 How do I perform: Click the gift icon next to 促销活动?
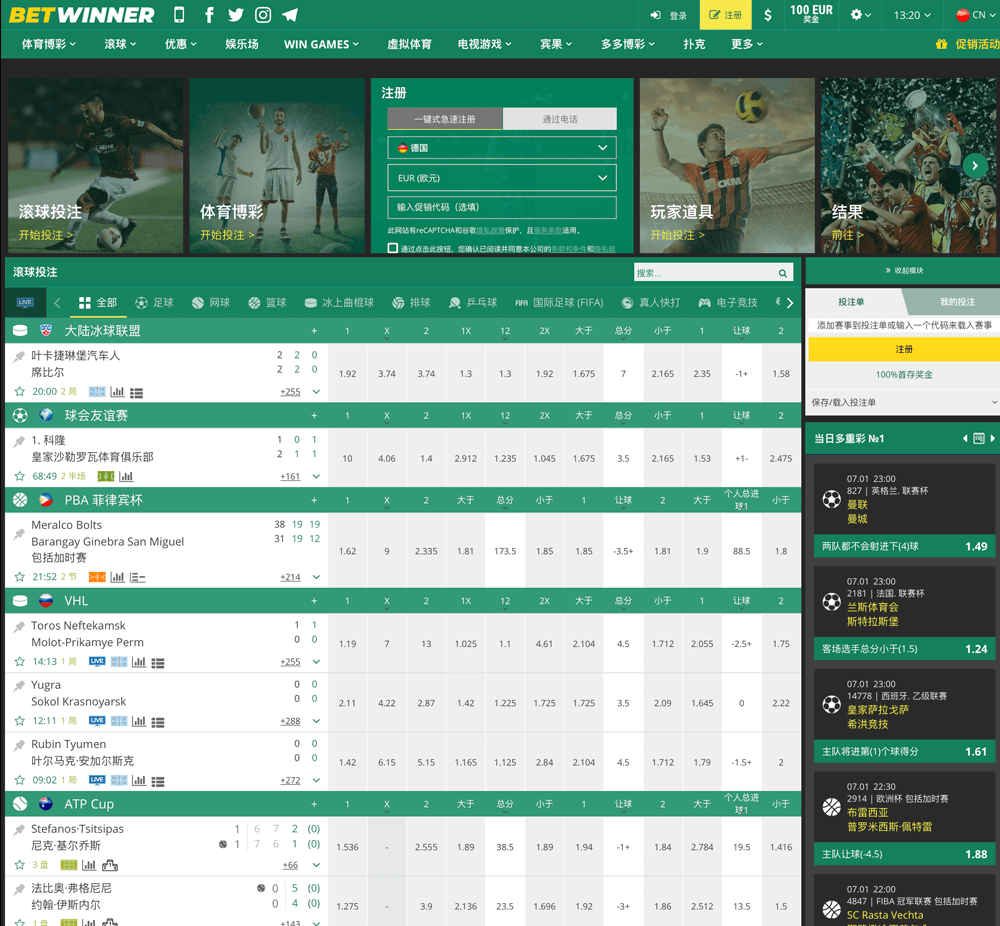[x=941, y=44]
